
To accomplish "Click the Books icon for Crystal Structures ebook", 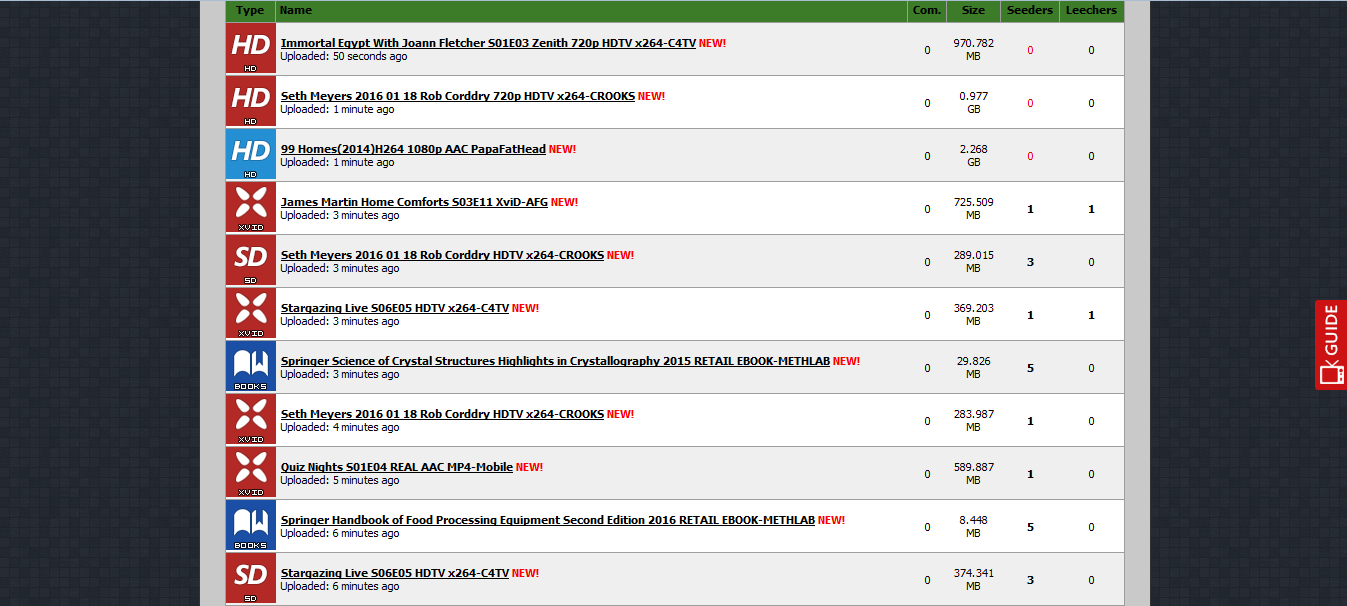I will [251, 366].
